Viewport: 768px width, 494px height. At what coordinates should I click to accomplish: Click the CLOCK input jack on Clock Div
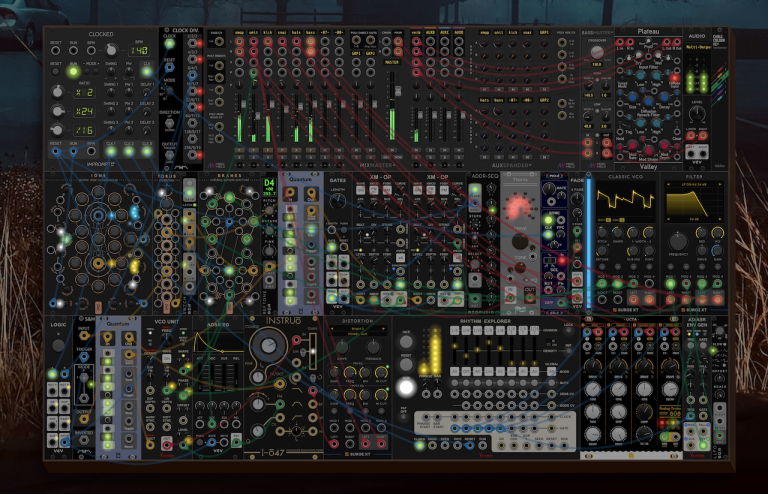[x=169, y=44]
